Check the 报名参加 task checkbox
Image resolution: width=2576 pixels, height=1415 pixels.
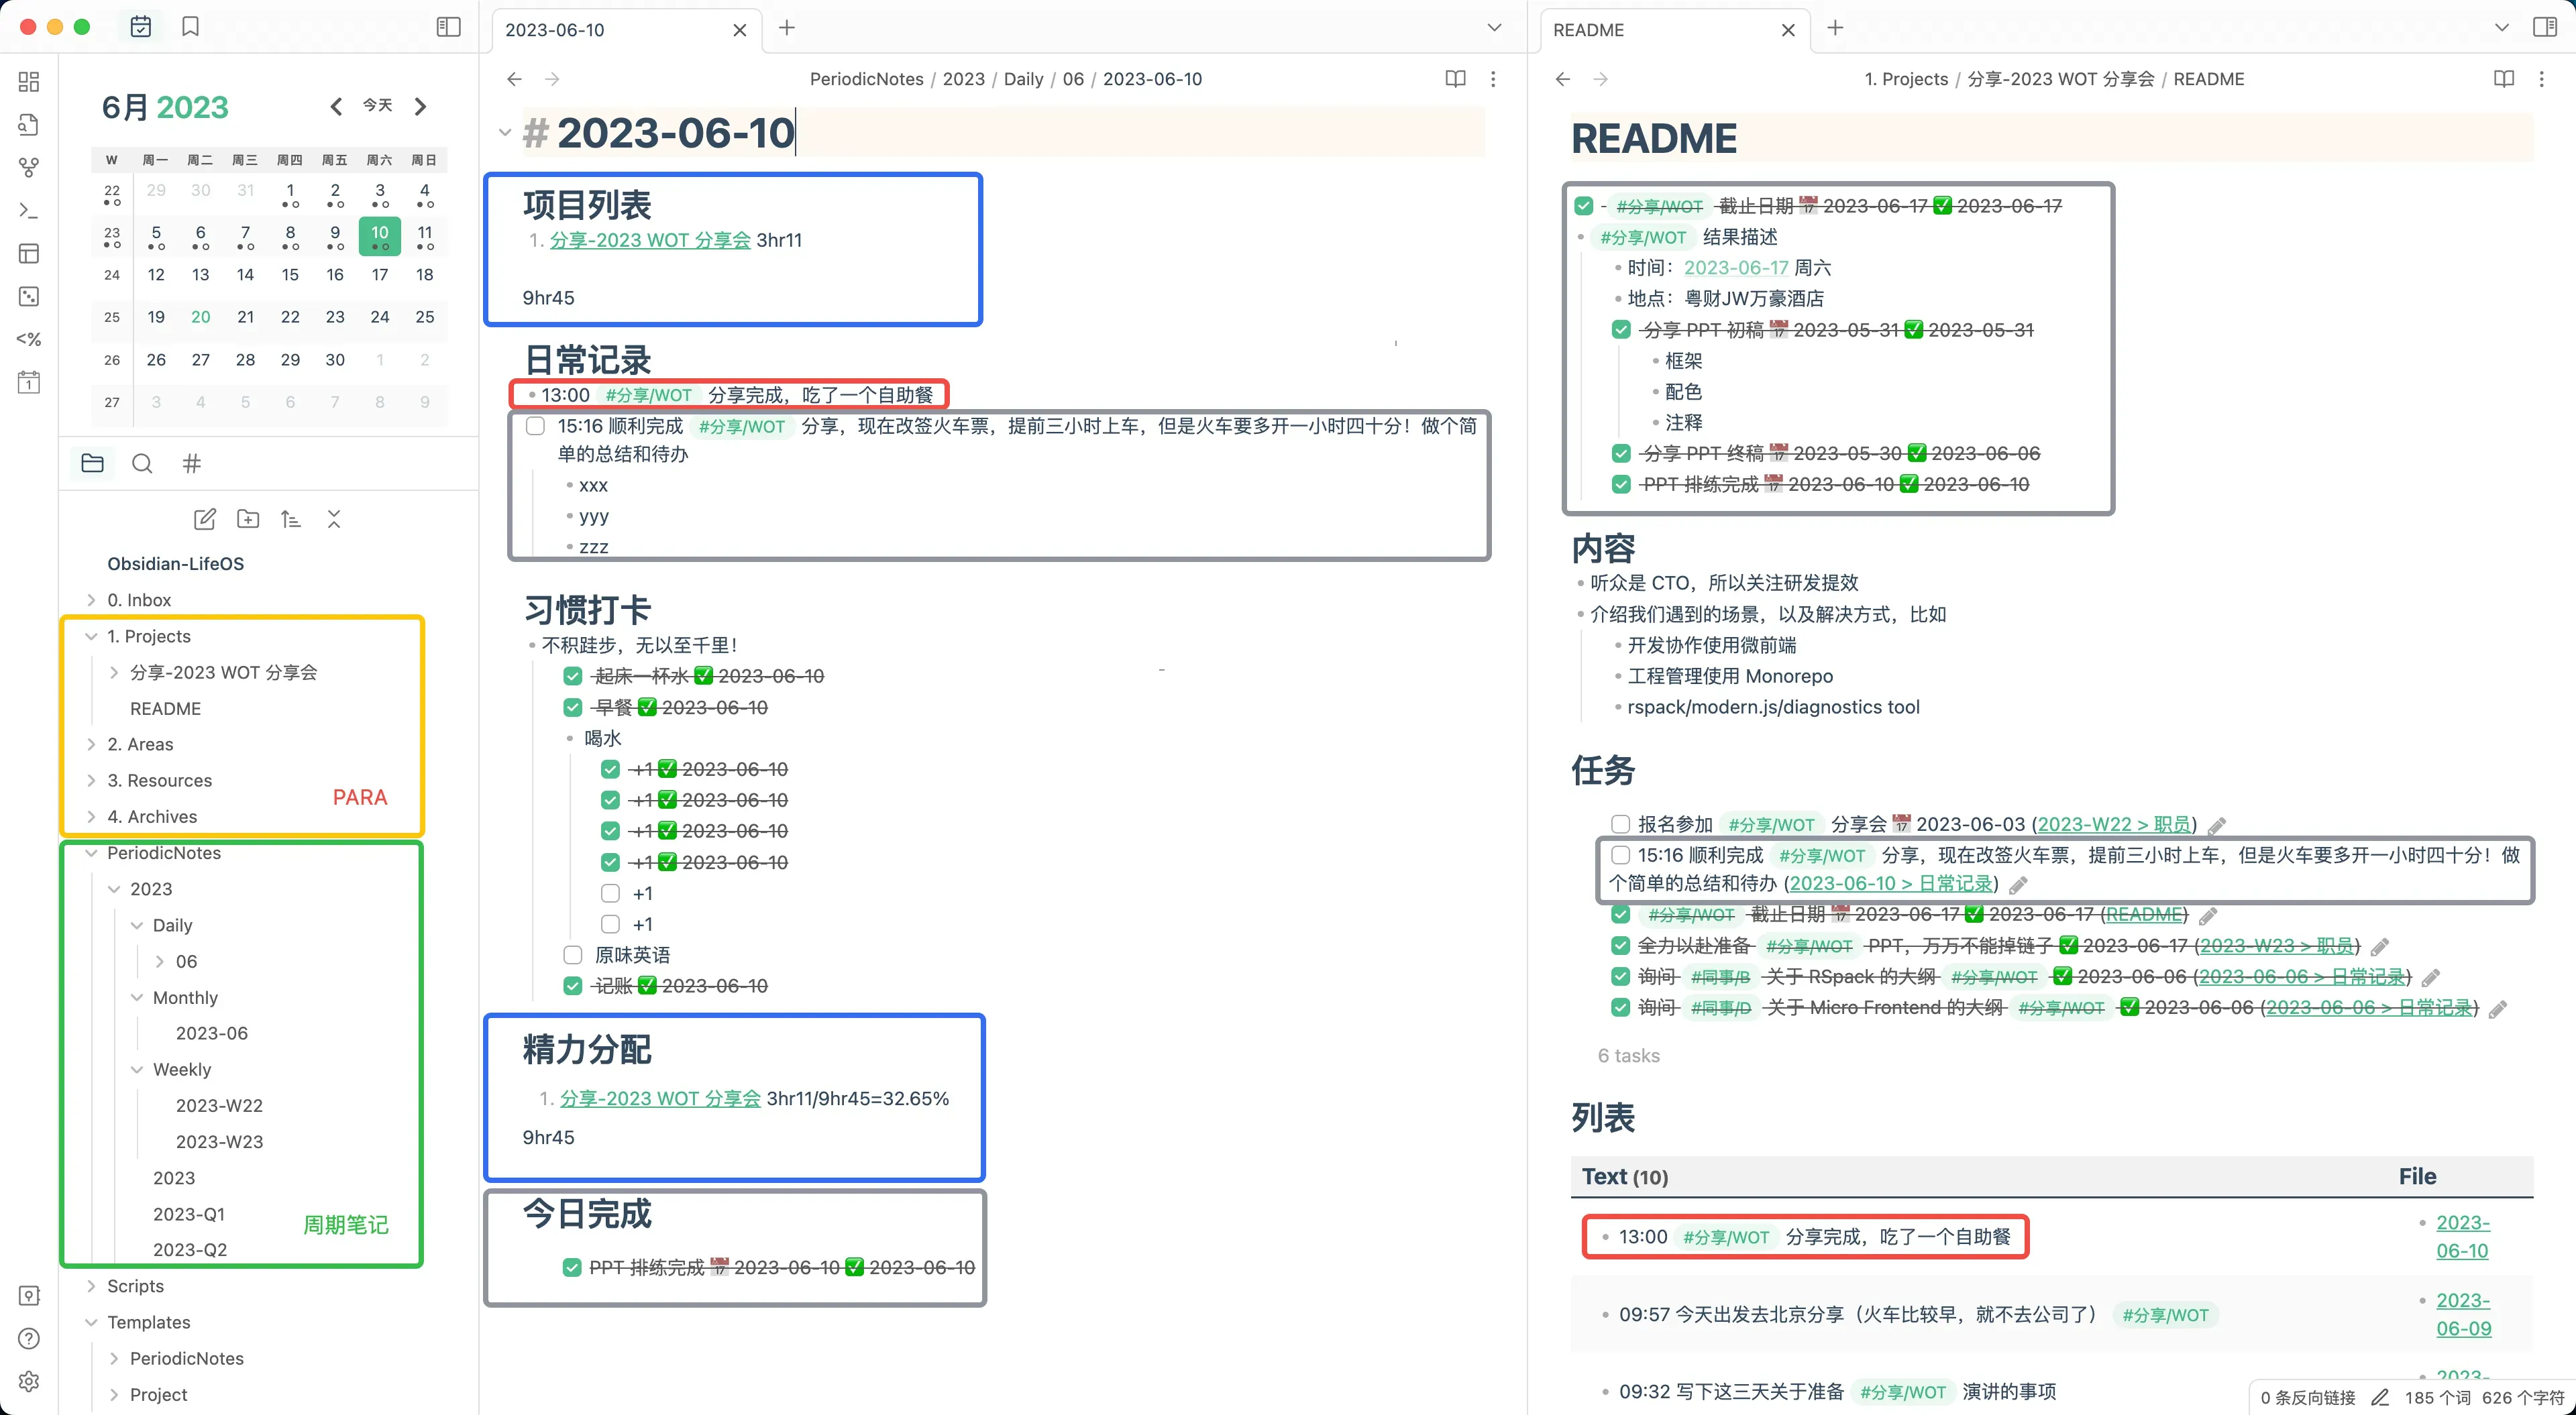click(1620, 824)
